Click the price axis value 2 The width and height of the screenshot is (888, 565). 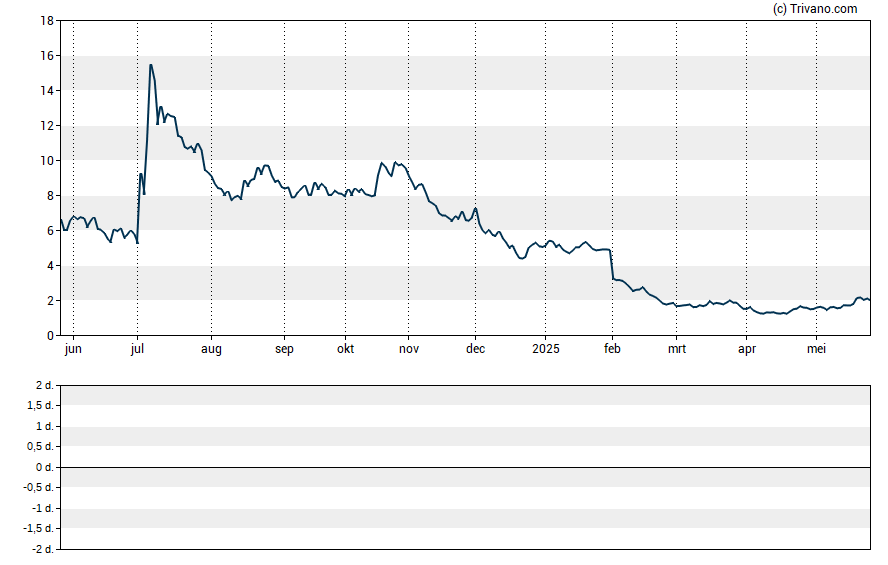[x=50, y=301]
